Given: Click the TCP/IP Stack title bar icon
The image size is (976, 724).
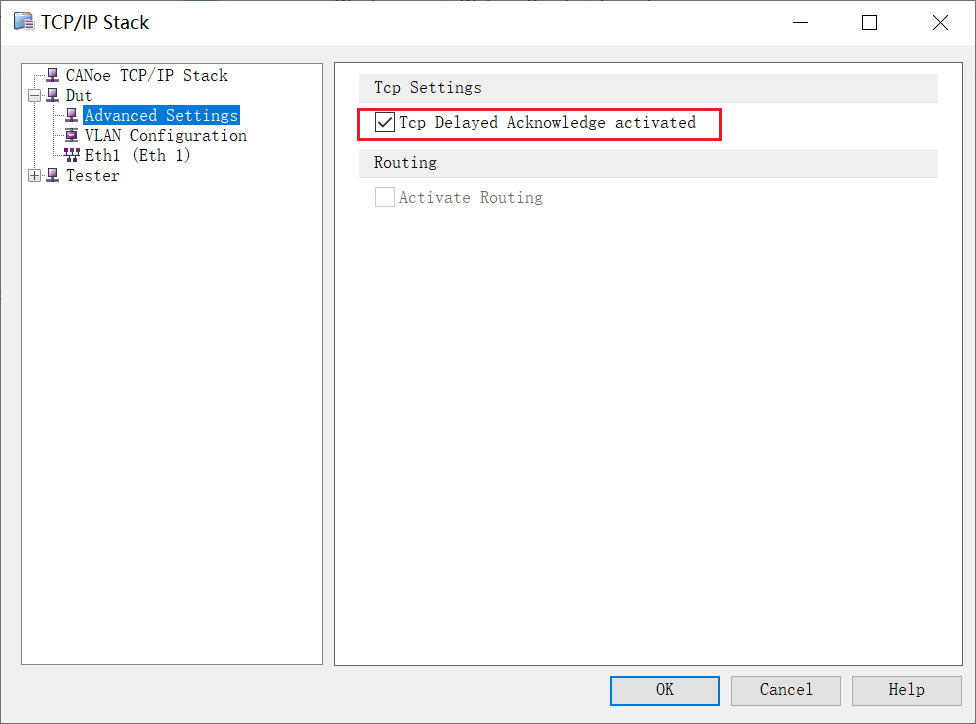Looking at the screenshot, I should 24,22.
